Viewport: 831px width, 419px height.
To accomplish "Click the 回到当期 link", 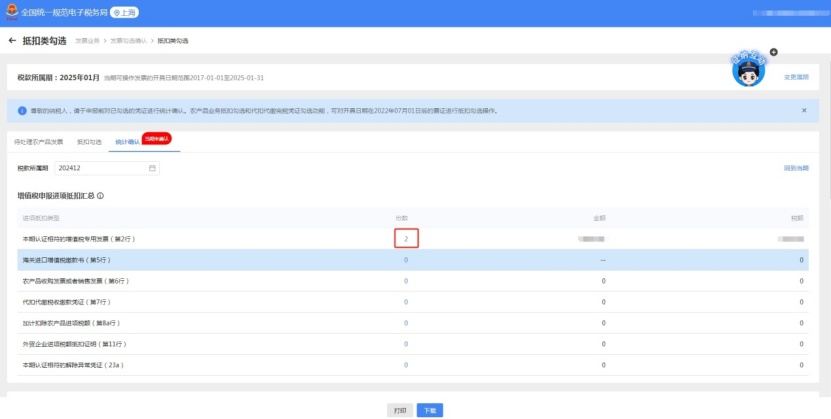I will tap(796, 168).
